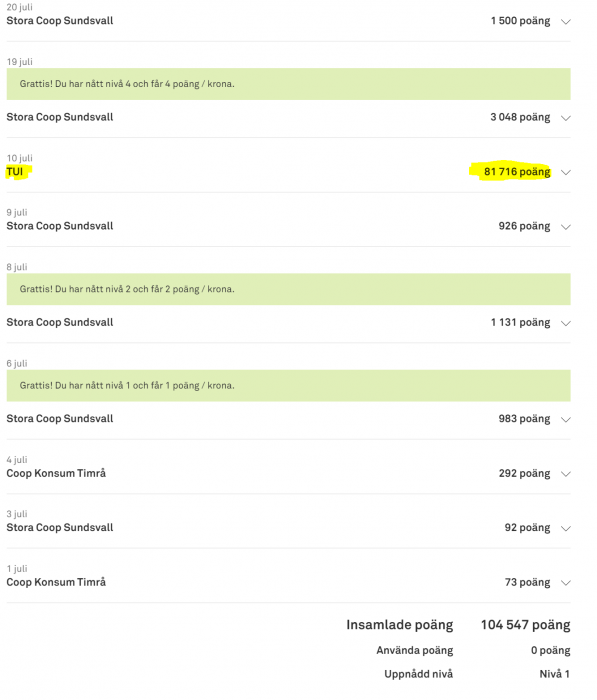Open Stora Coop Sundsvall entry from 9 juli
The height and width of the screenshot is (700, 597).
(x=60, y=226)
